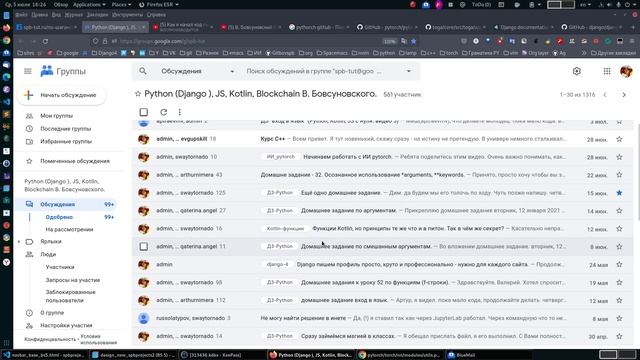Tick checkbox for Домашнее задание по смешанным аргументам
This screenshot has height=360, width=640.
click(x=144, y=247)
